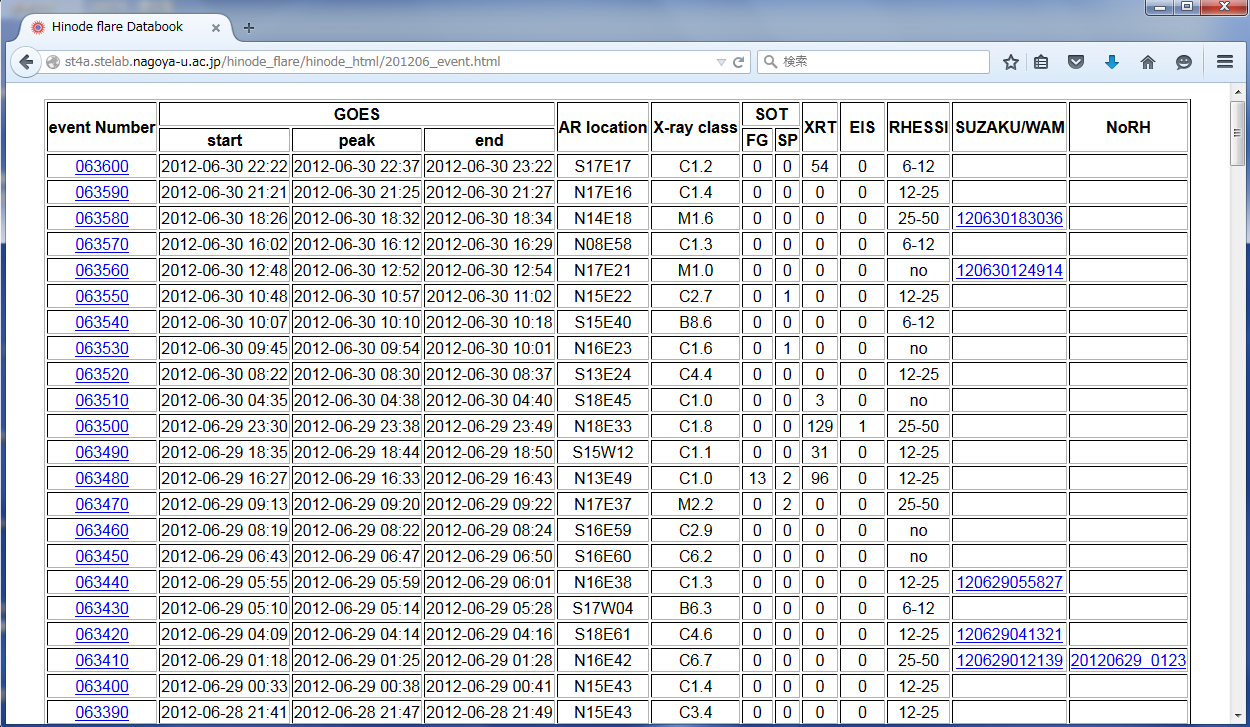Open the bookmarks list icon

point(1041,62)
